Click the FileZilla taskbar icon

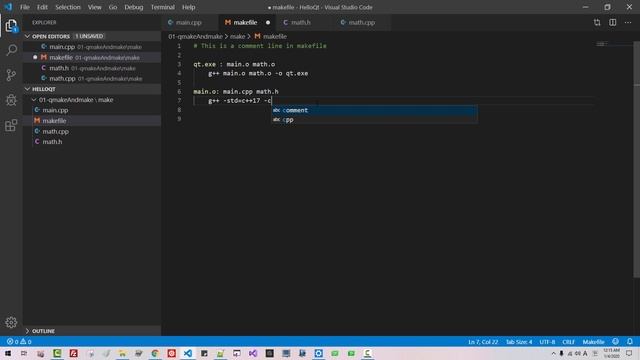(x=73, y=353)
